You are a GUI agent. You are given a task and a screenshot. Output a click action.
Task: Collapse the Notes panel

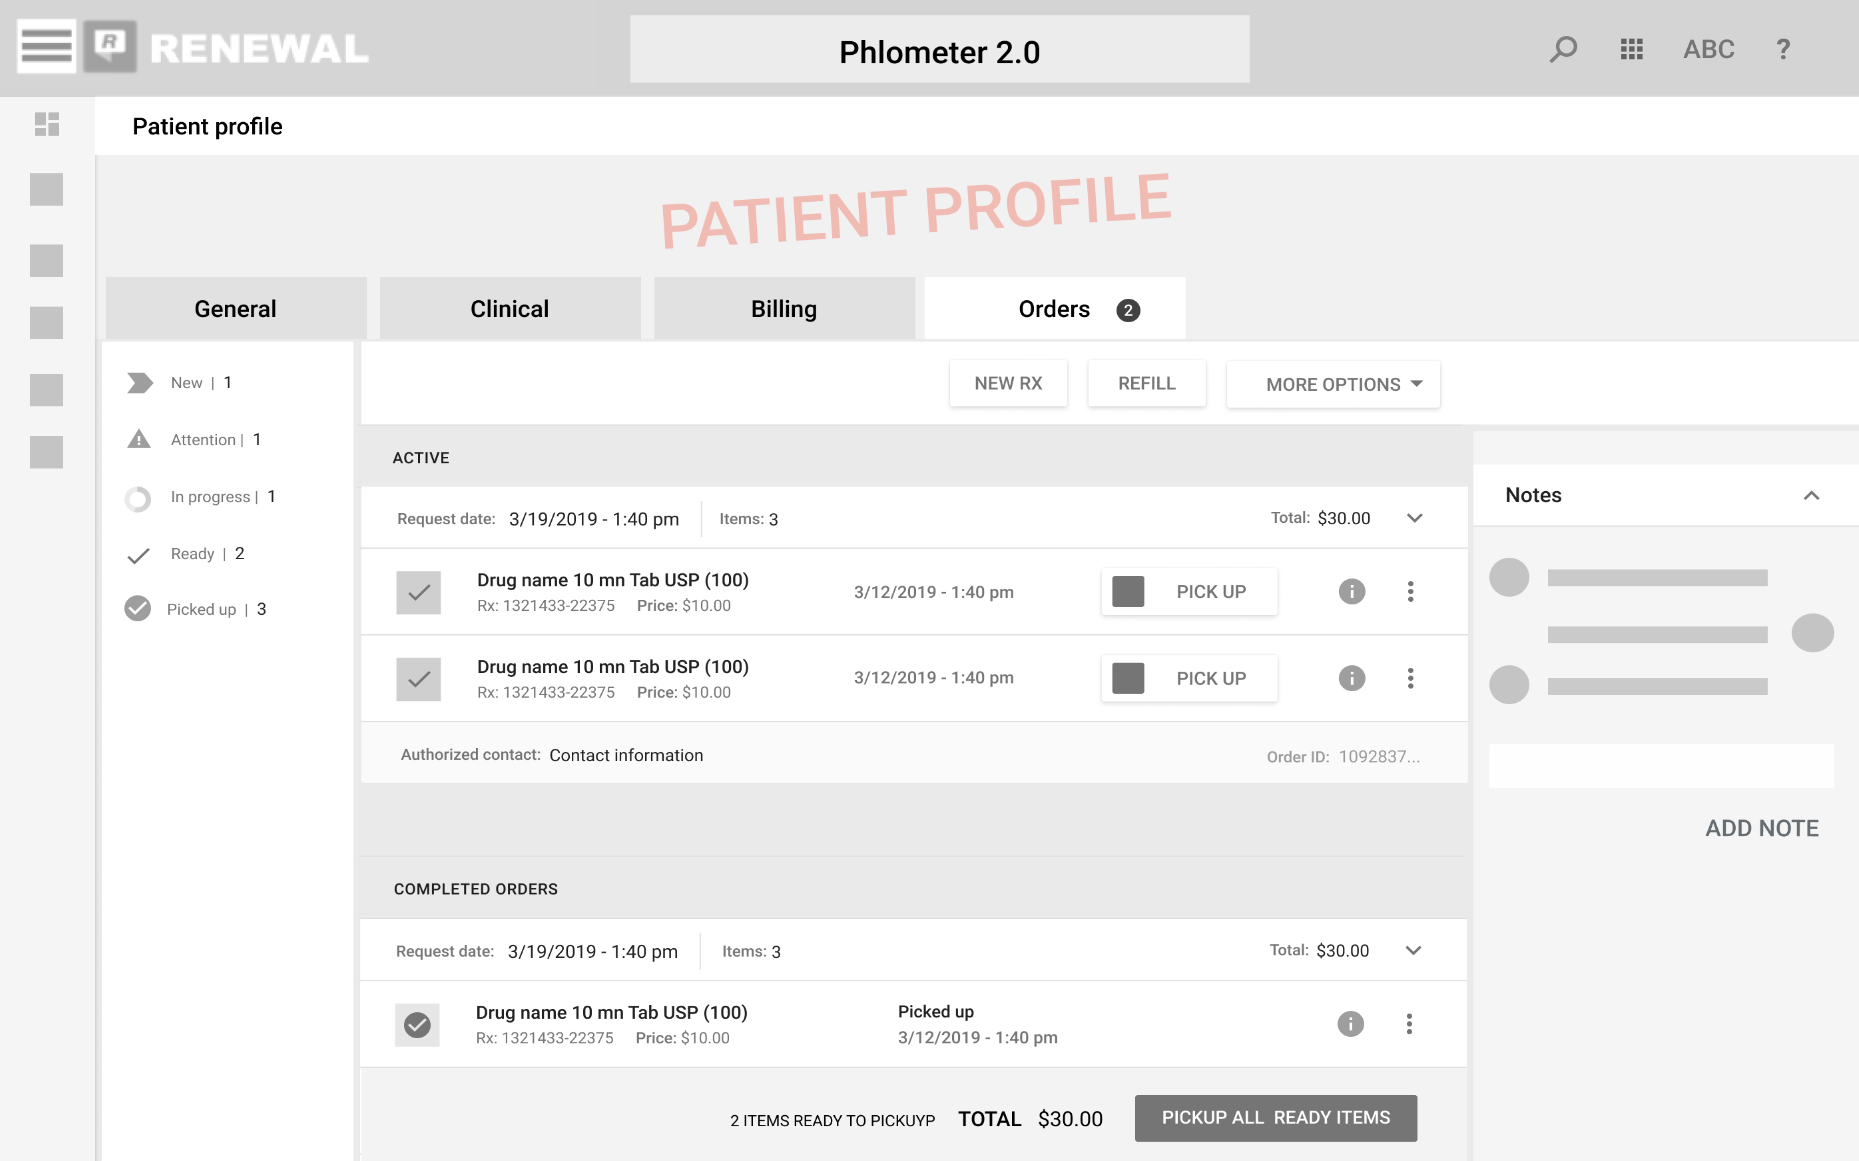pyautogui.click(x=1811, y=496)
